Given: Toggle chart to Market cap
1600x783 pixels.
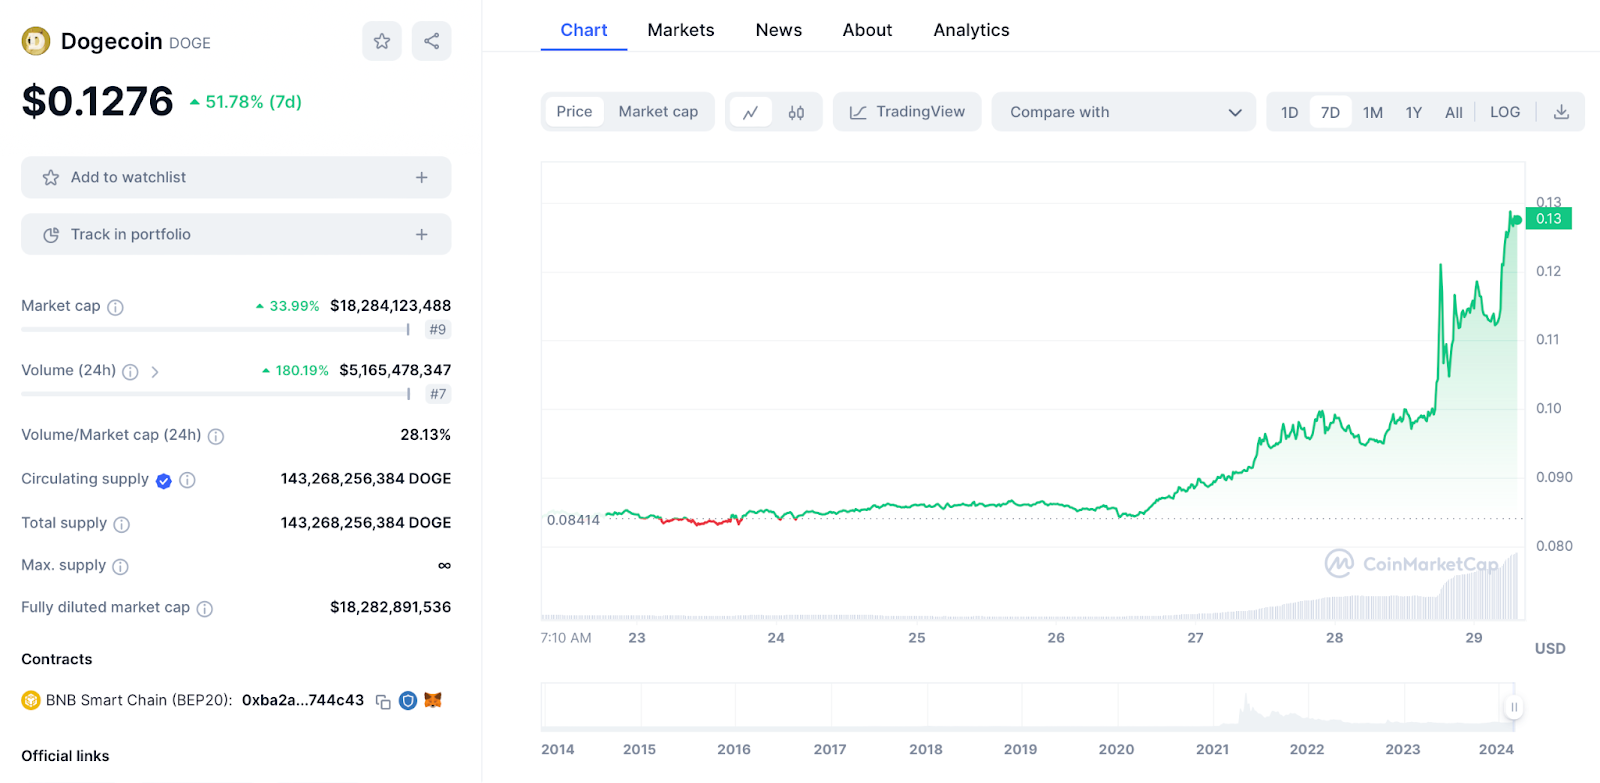Looking at the screenshot, I should click(x=658, y=112).
